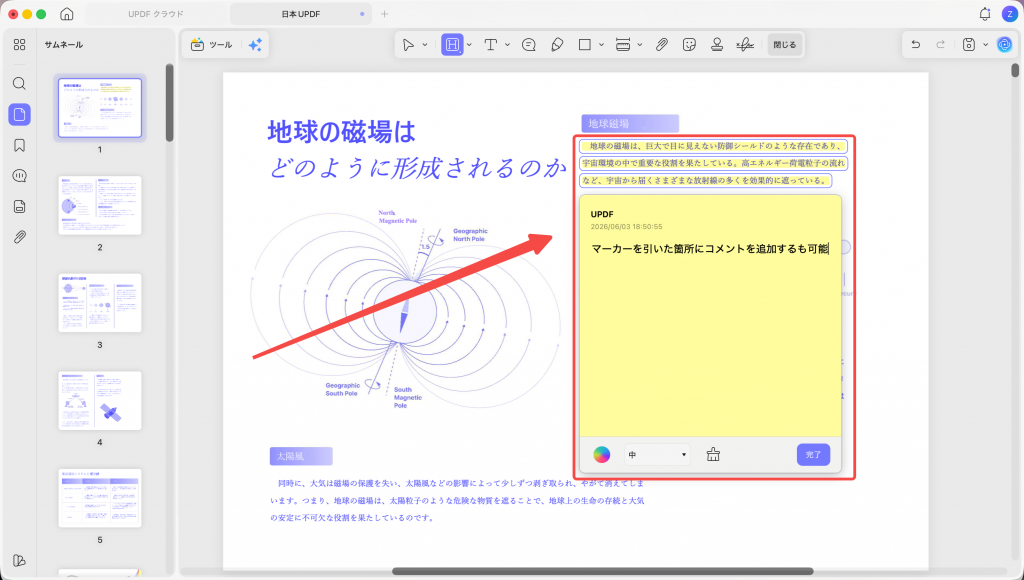Launch the UPDF AI sparkle assistant
Screen dimensions: 1024x580
[x=255, y=44]
